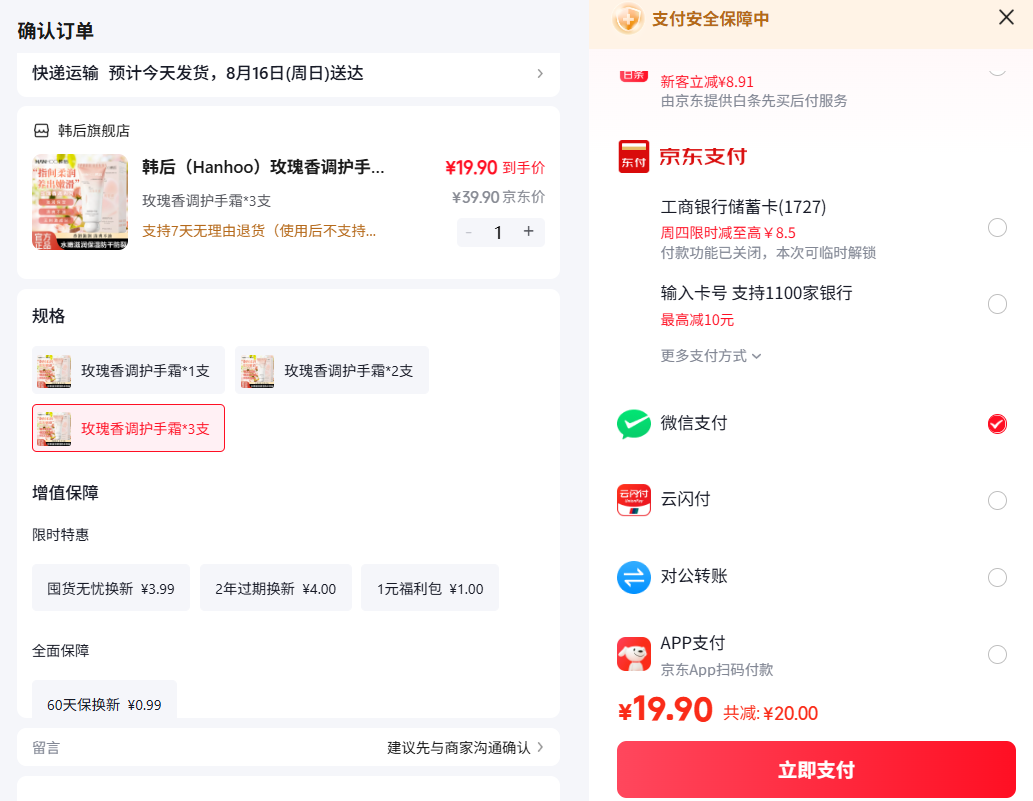Click the JD Pay (京东支付) logo icon
1033x801 pixels.
(634, 157)
